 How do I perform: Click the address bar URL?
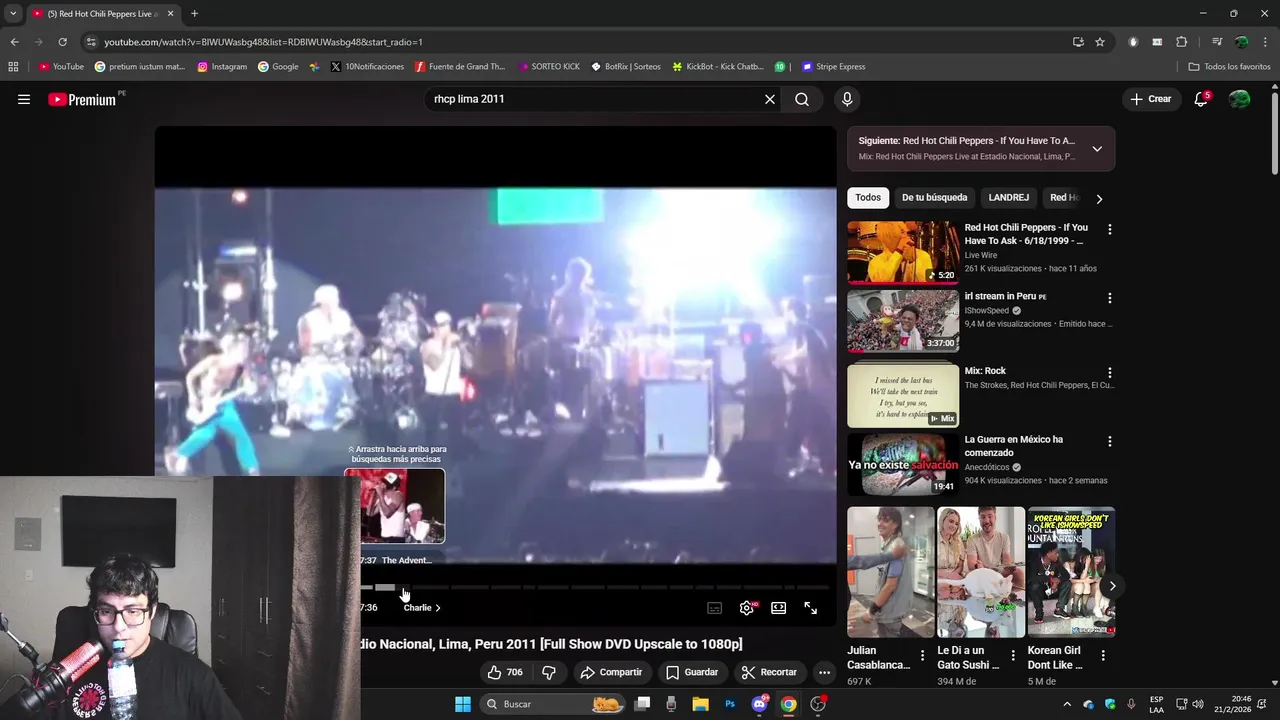pos(263,42)
